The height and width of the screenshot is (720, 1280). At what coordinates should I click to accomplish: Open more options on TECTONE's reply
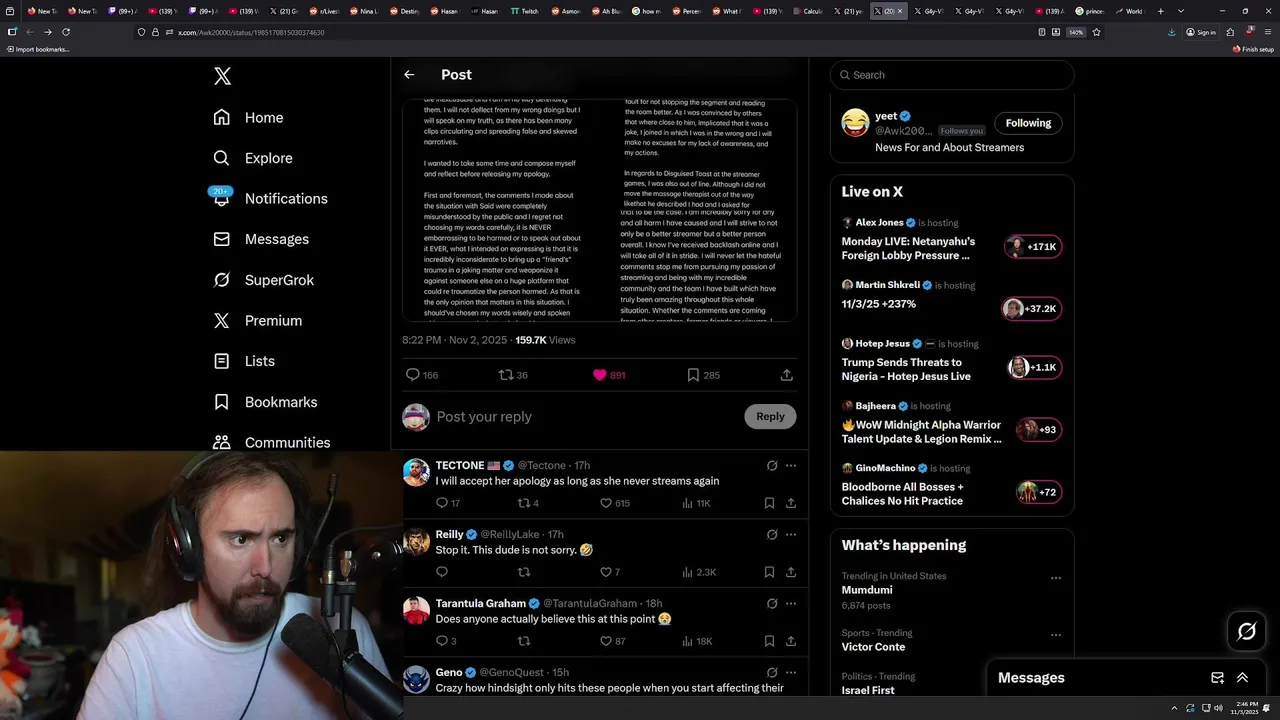(x=791, y=466)
